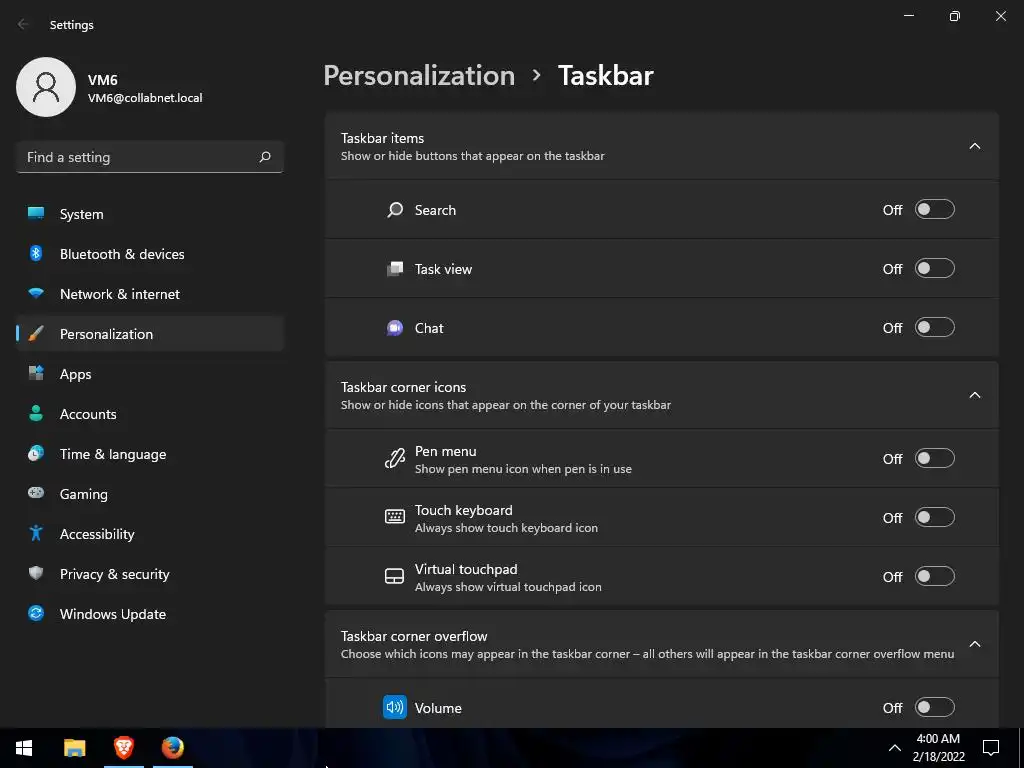
Task: Click the VM6 user profile avatar
Action: [46, 87]
